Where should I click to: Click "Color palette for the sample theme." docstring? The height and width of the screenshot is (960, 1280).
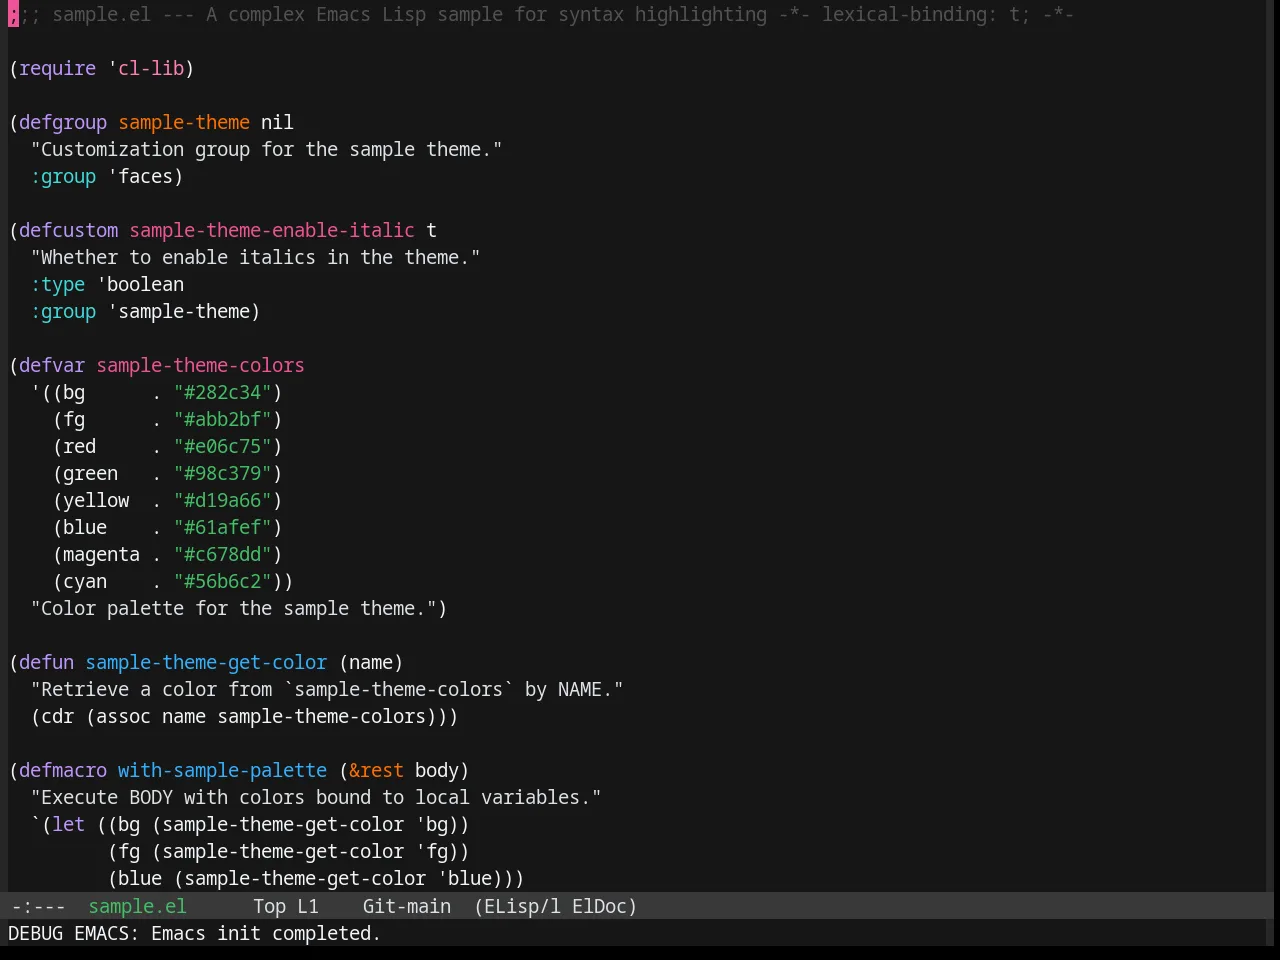pyautogui.click(x=233, y=608)
